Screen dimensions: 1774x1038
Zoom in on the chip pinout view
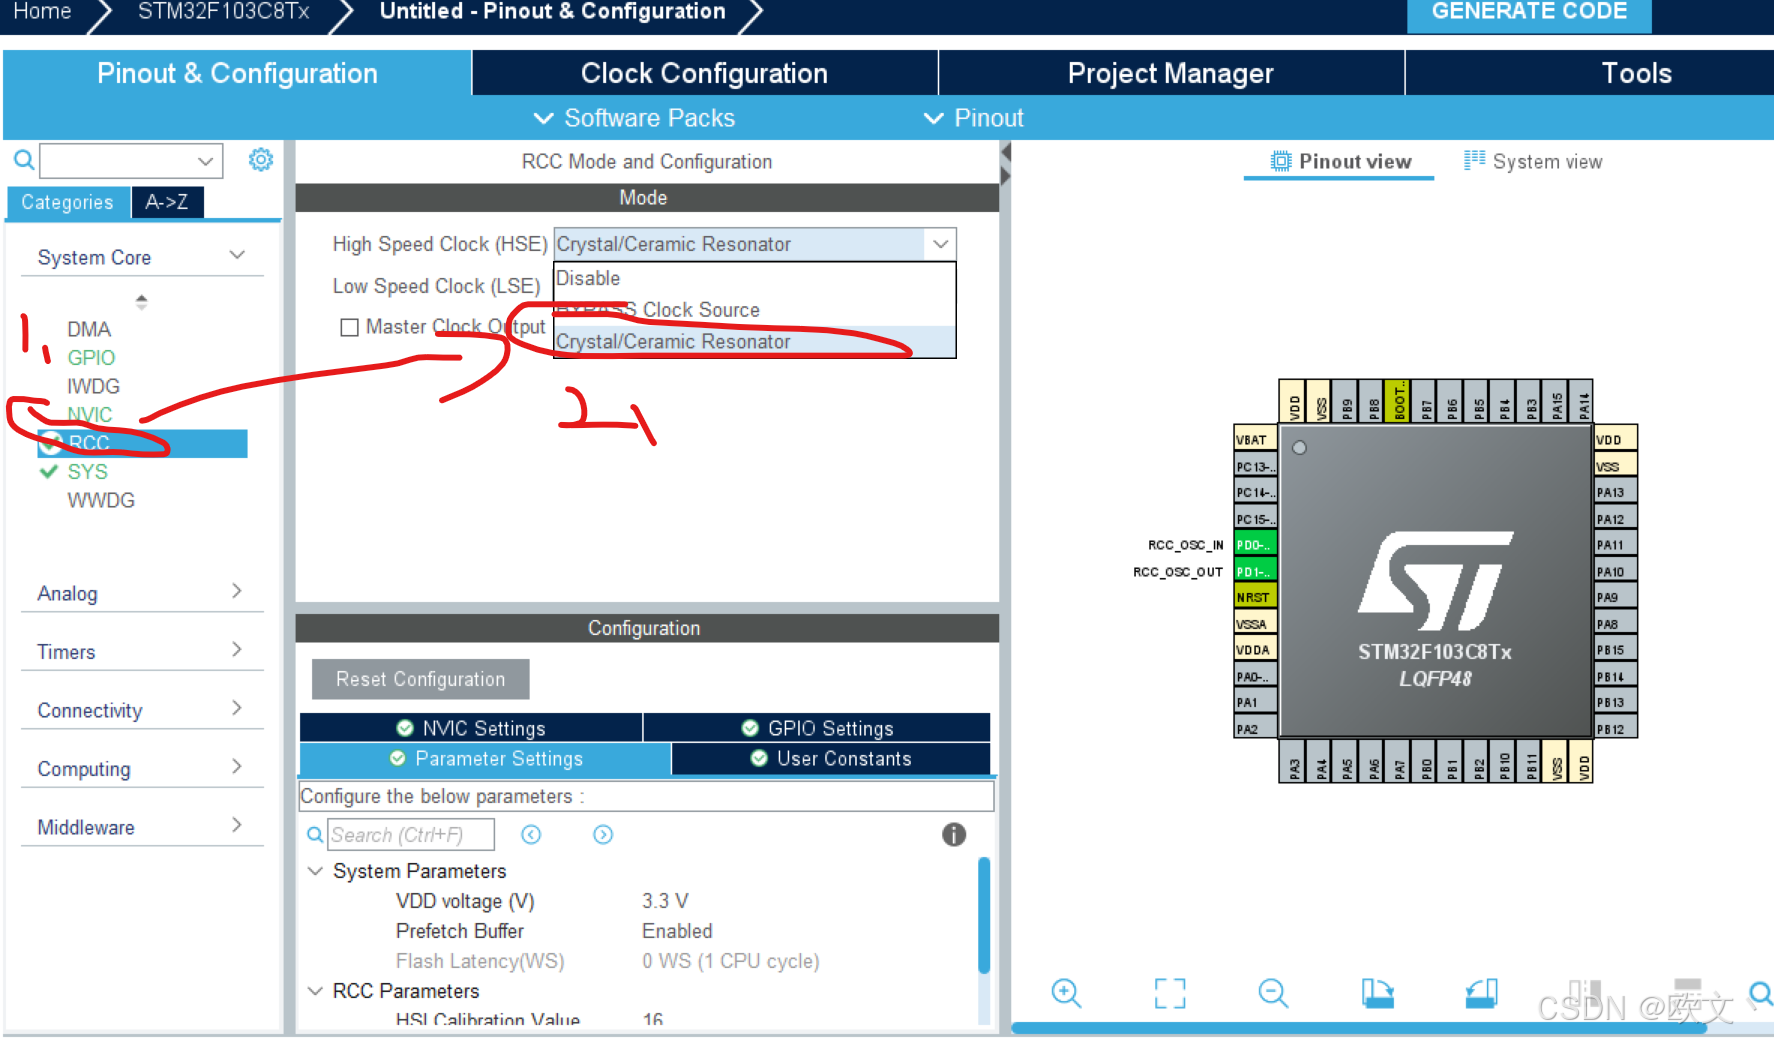click(1066, 993)
